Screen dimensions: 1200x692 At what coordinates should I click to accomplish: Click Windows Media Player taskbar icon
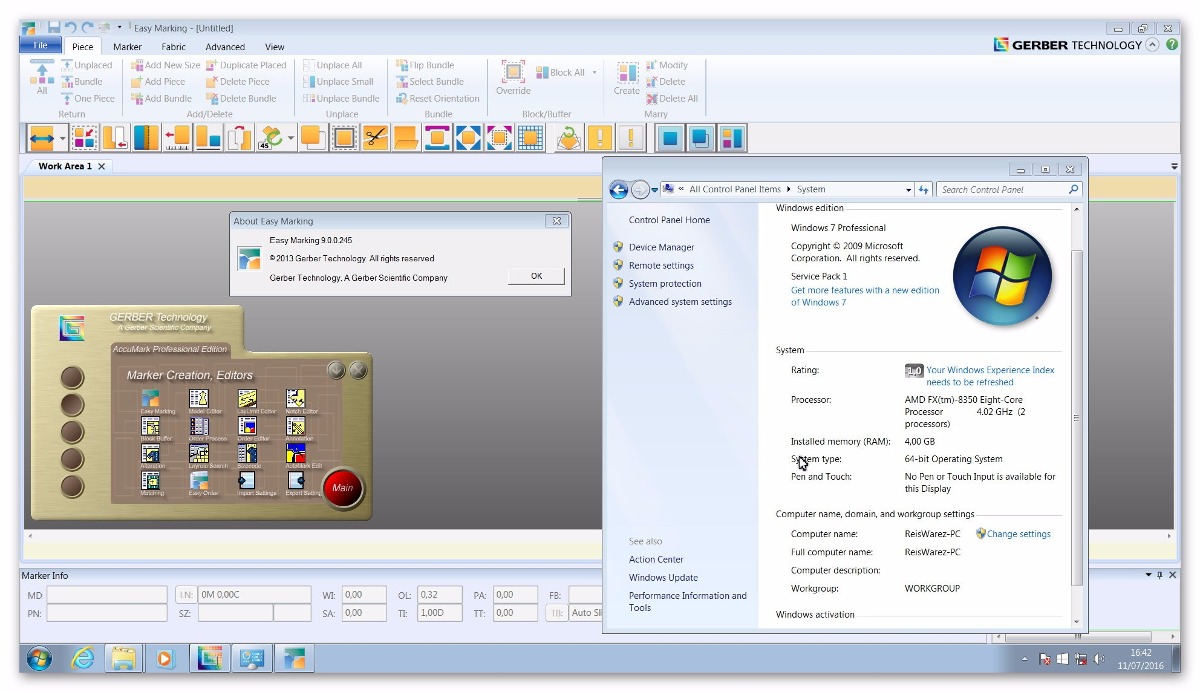166,658
